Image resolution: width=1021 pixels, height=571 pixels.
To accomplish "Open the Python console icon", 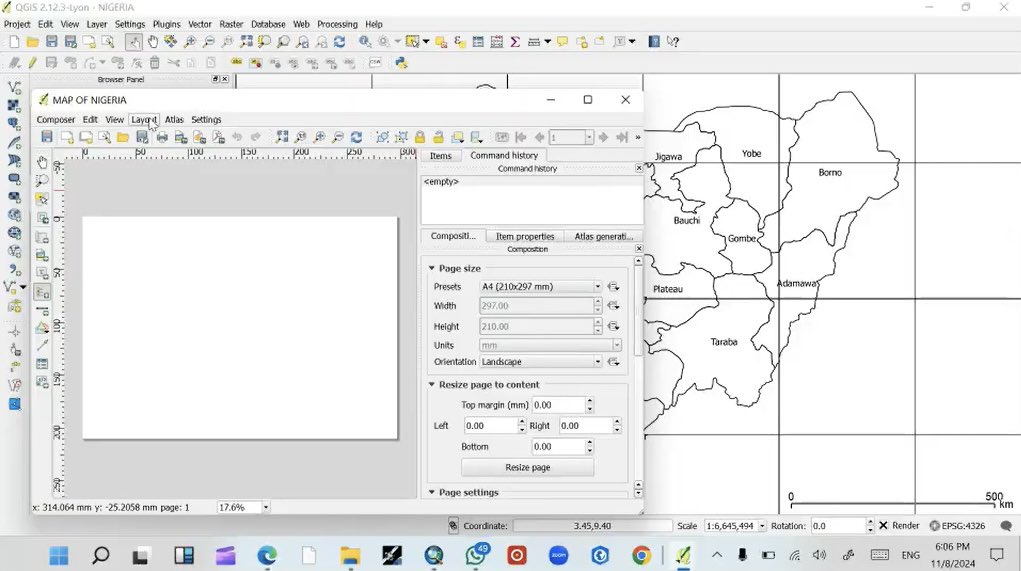I will pyautogui.click(x=401, y=63).
